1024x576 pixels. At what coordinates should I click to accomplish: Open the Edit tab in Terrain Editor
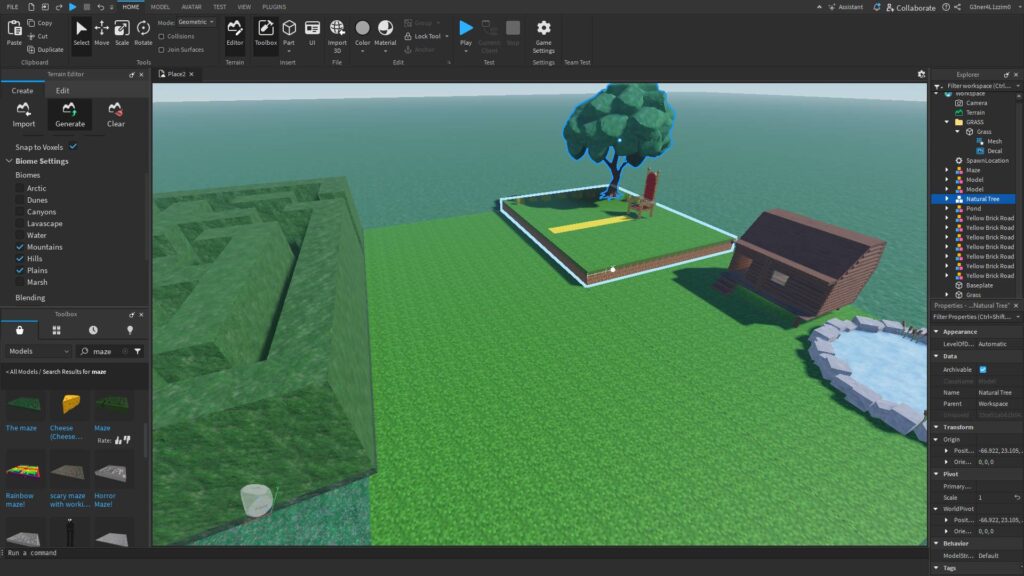(63, 90)
